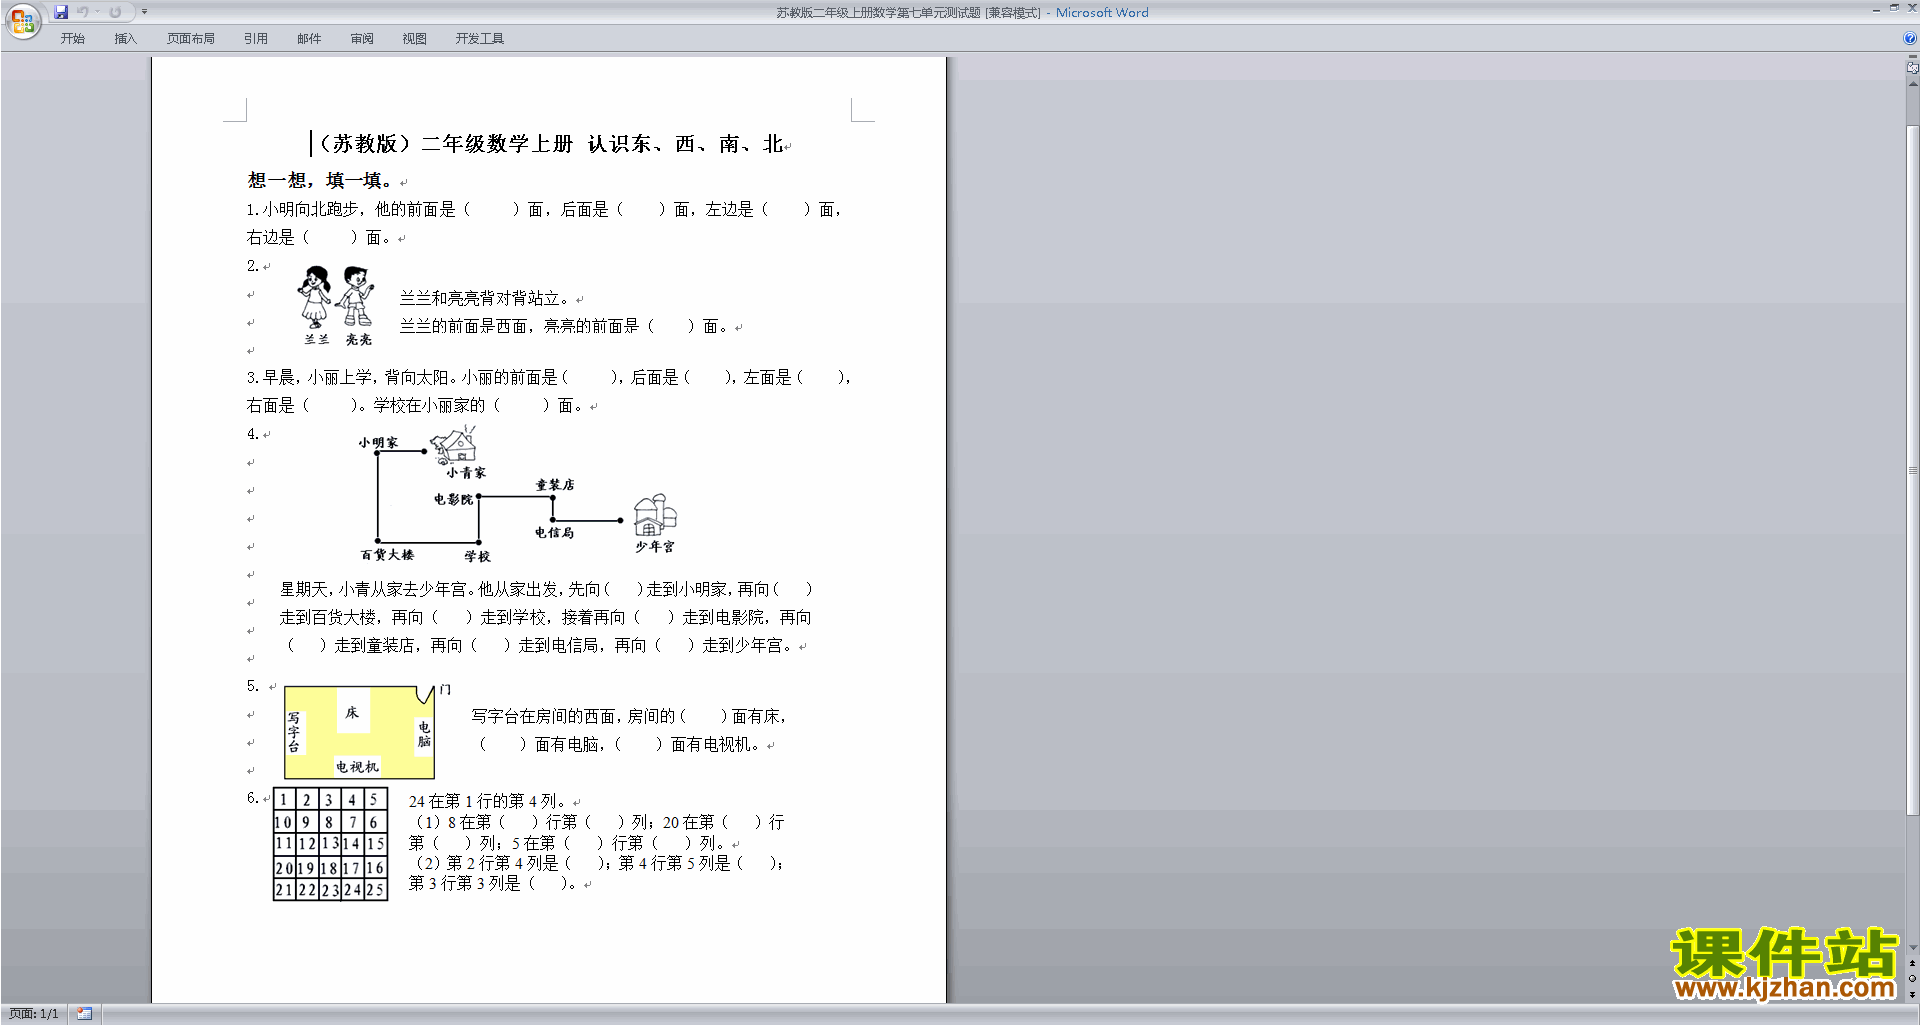Toggle the ruler button above scrollbar
The height and width of the screenshot is (1025, 1920).
[x=1912, y=68]
